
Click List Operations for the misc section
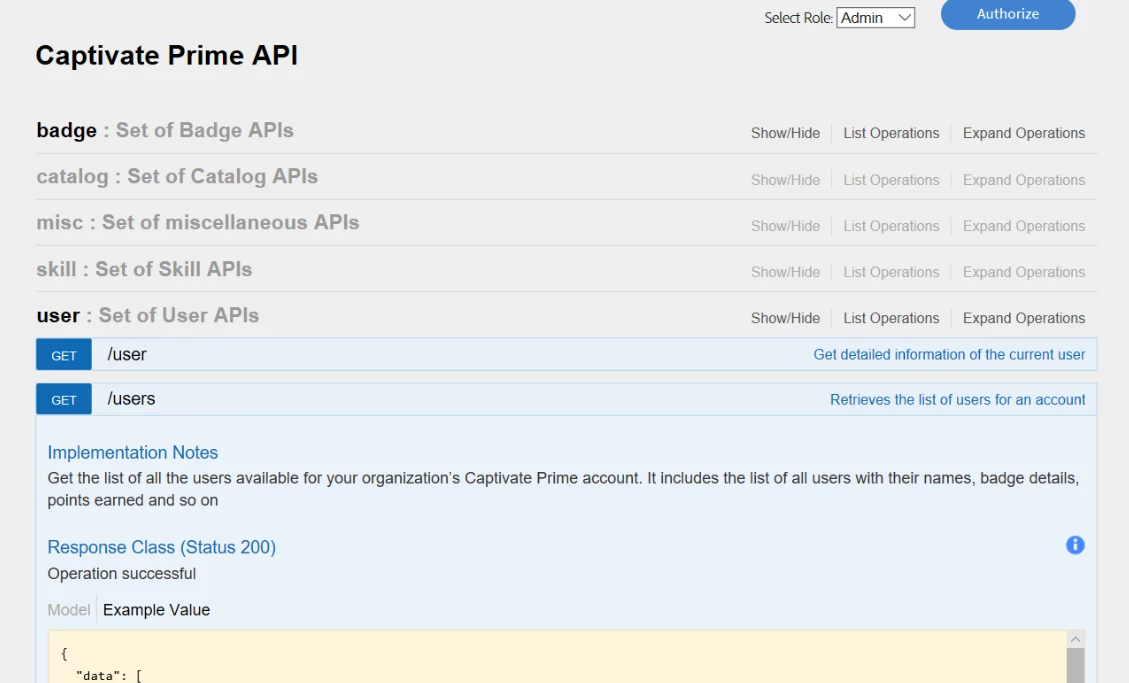pos(891,226)
